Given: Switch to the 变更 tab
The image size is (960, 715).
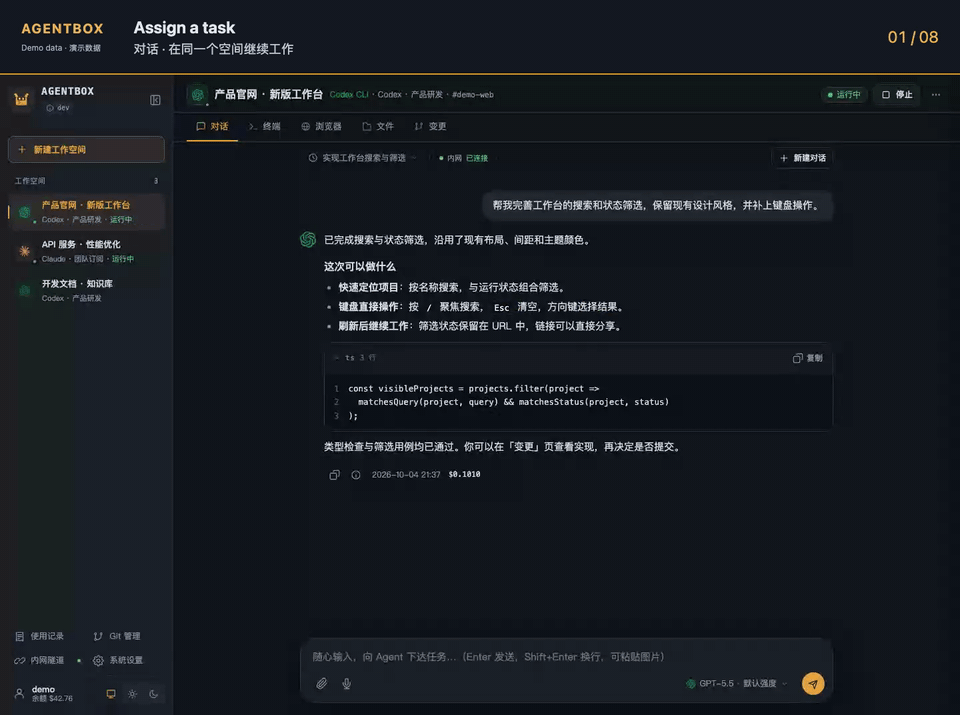Looking at the screenshot, I should pos(430,126).
